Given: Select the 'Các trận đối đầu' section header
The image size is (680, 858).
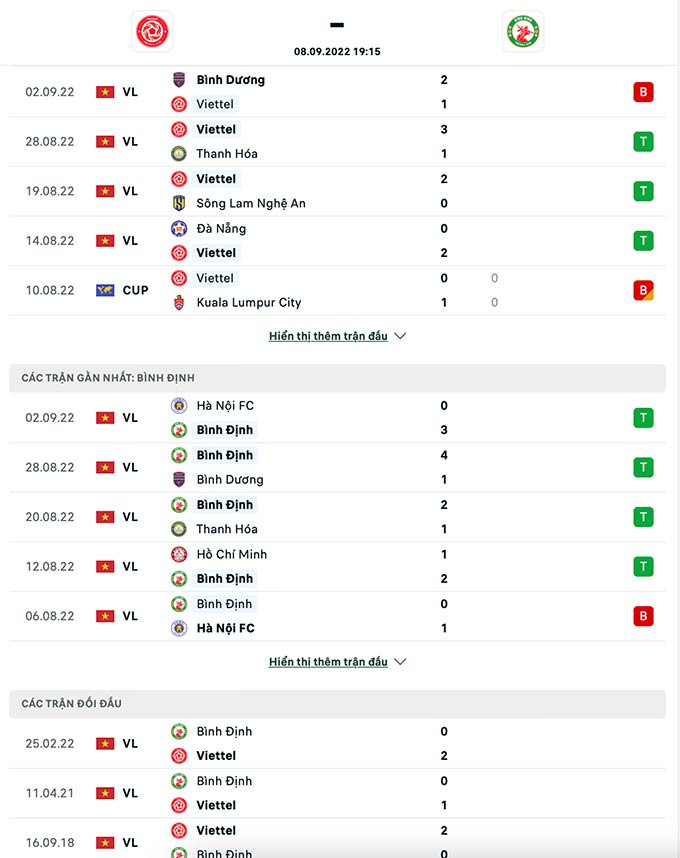Looking at the screenshot, I should tap(338, 704).
